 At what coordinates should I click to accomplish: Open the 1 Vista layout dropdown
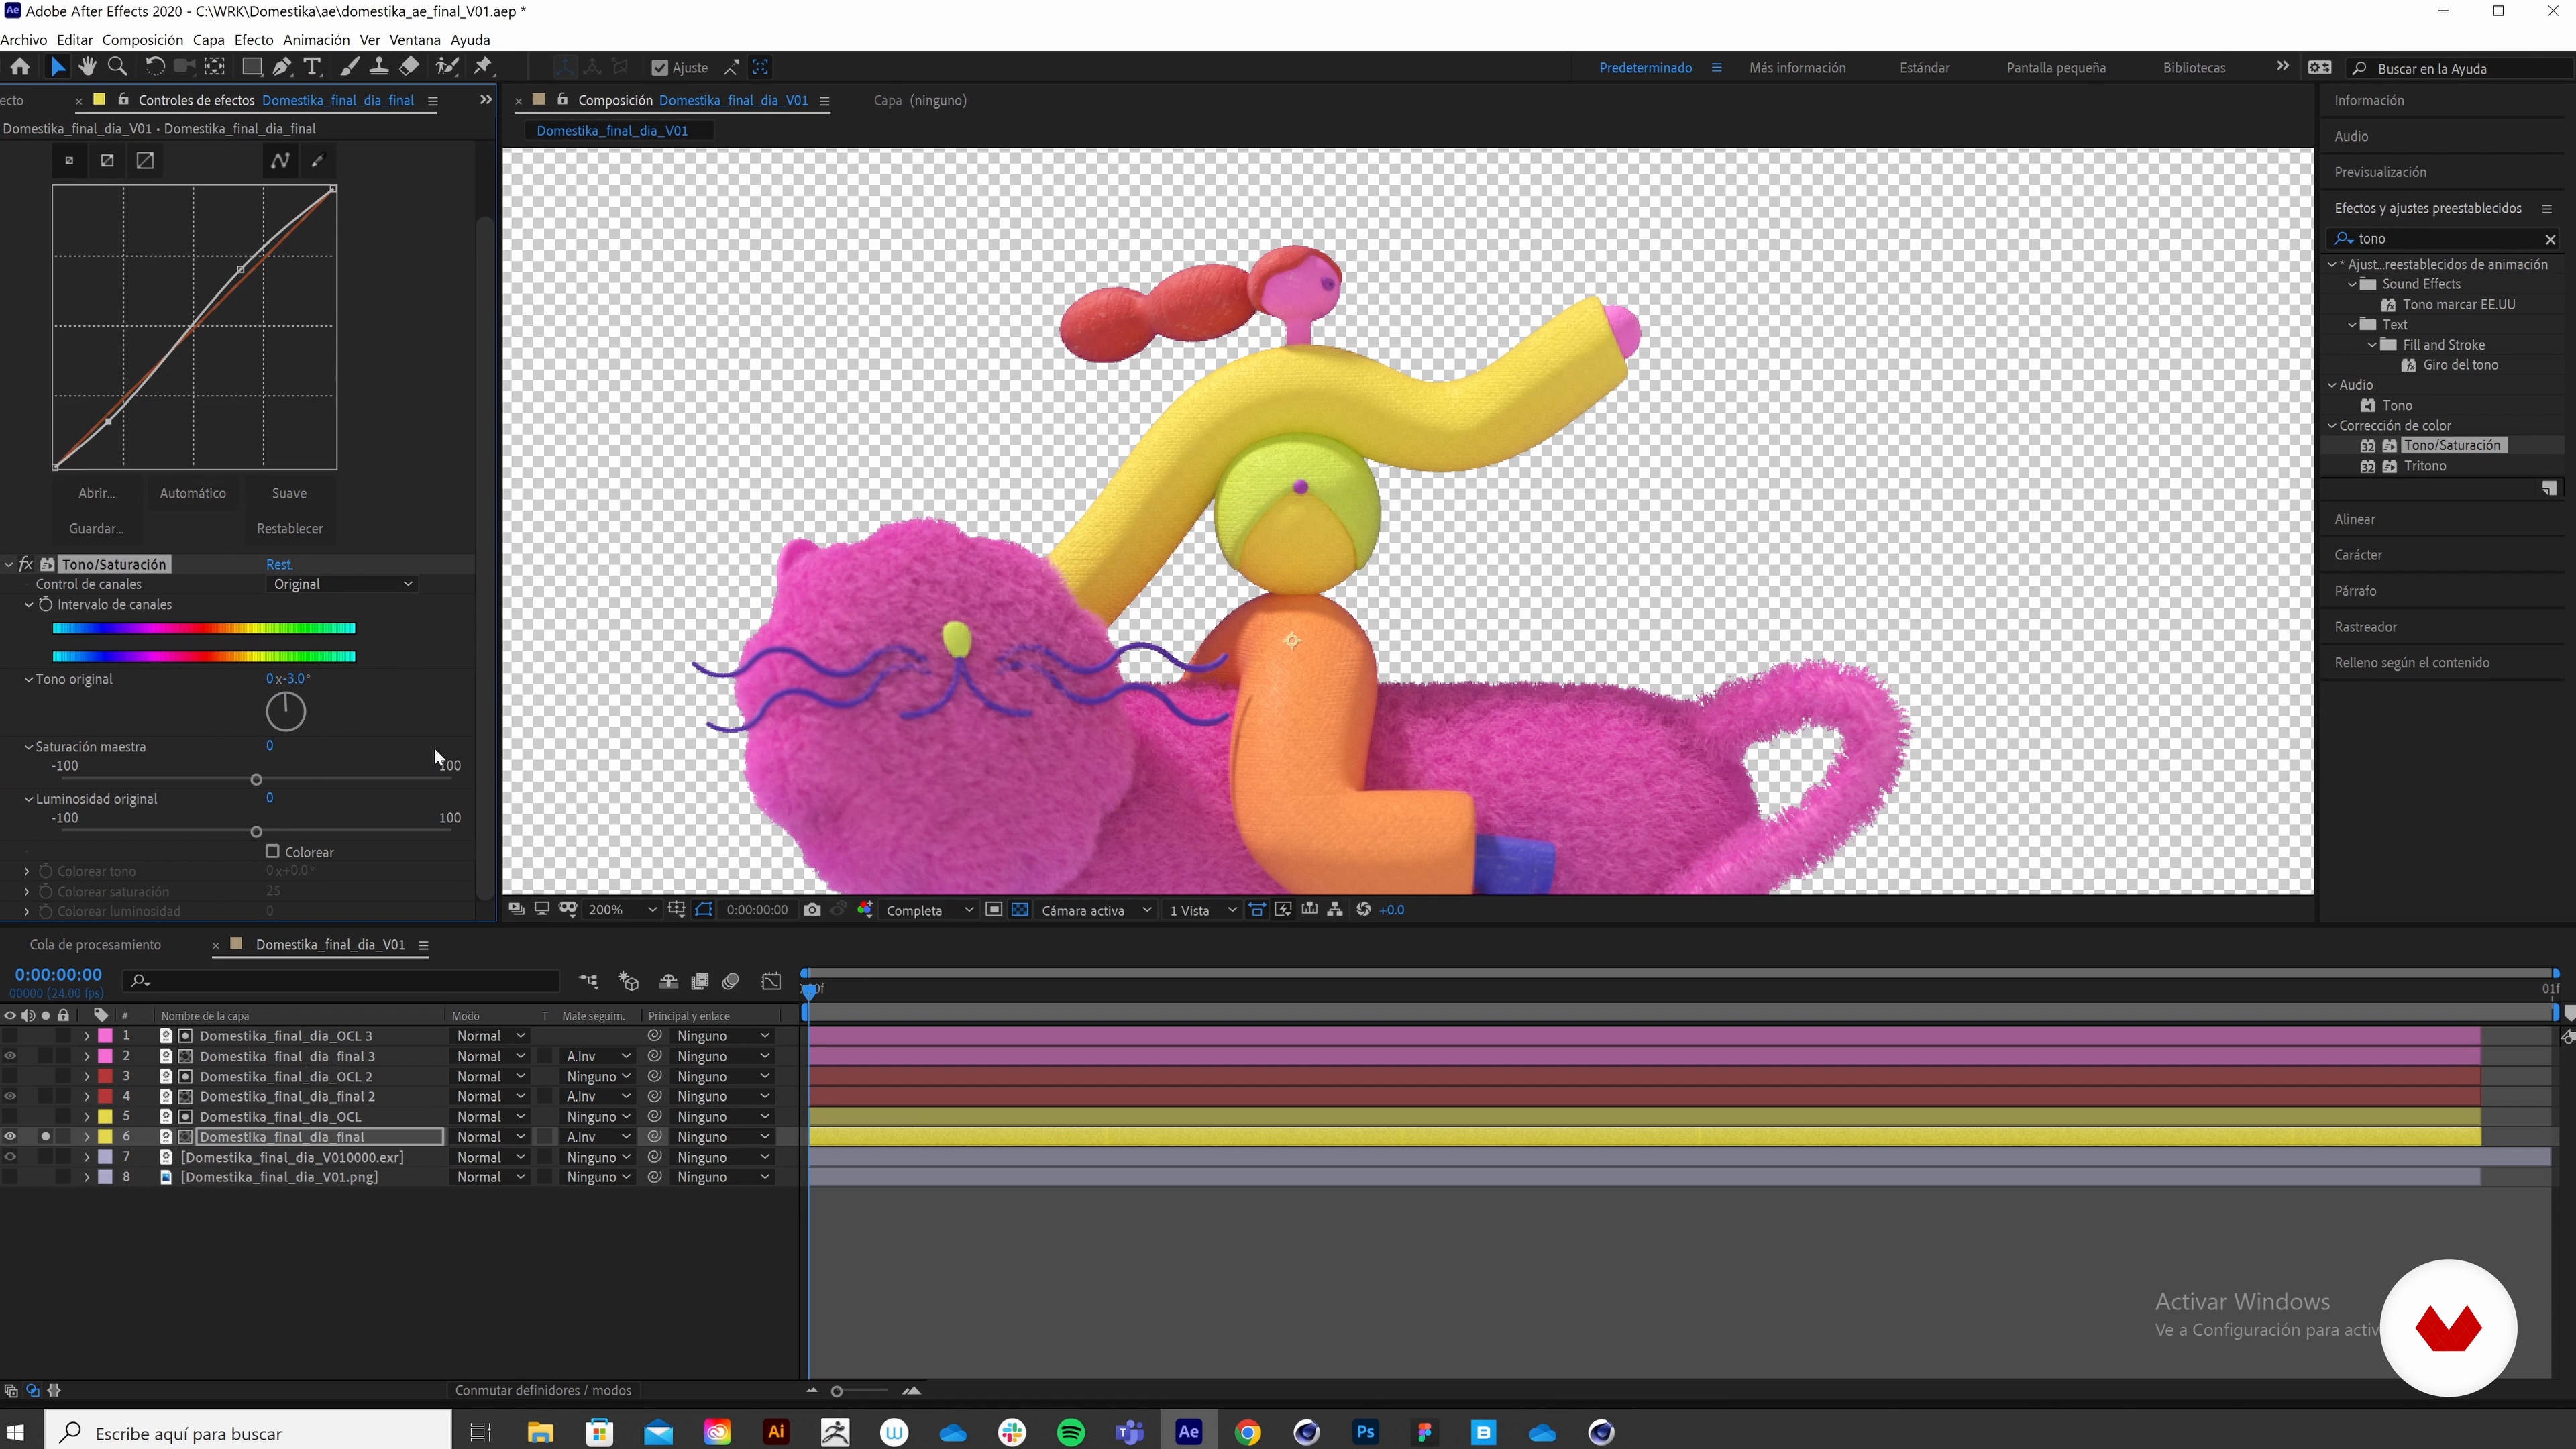(x=1203, y=910)
